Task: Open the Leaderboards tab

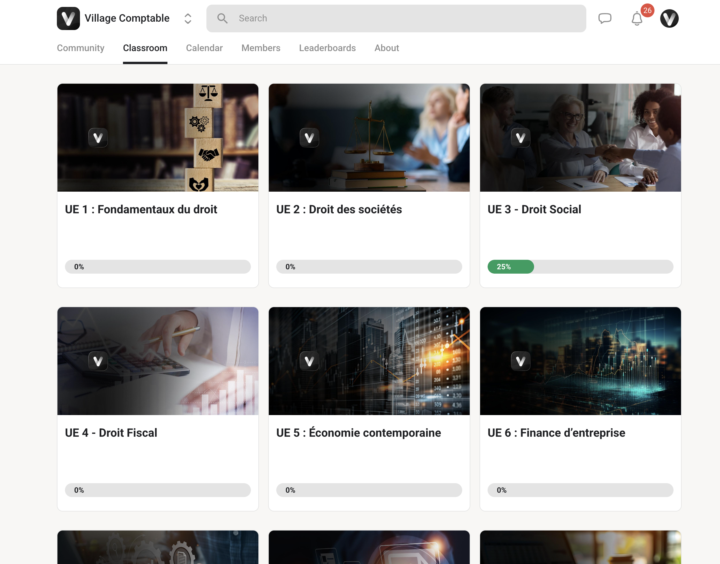Action: pos(327,48)
